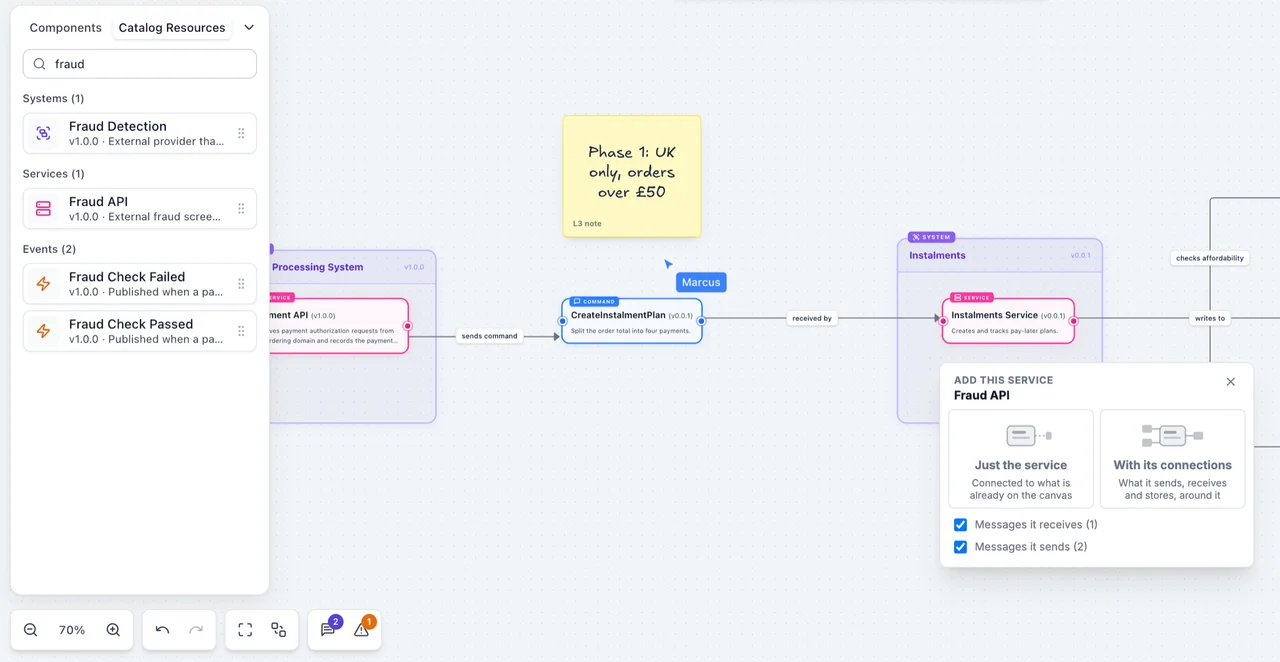Click the 70% zoom level

(72, 630)
